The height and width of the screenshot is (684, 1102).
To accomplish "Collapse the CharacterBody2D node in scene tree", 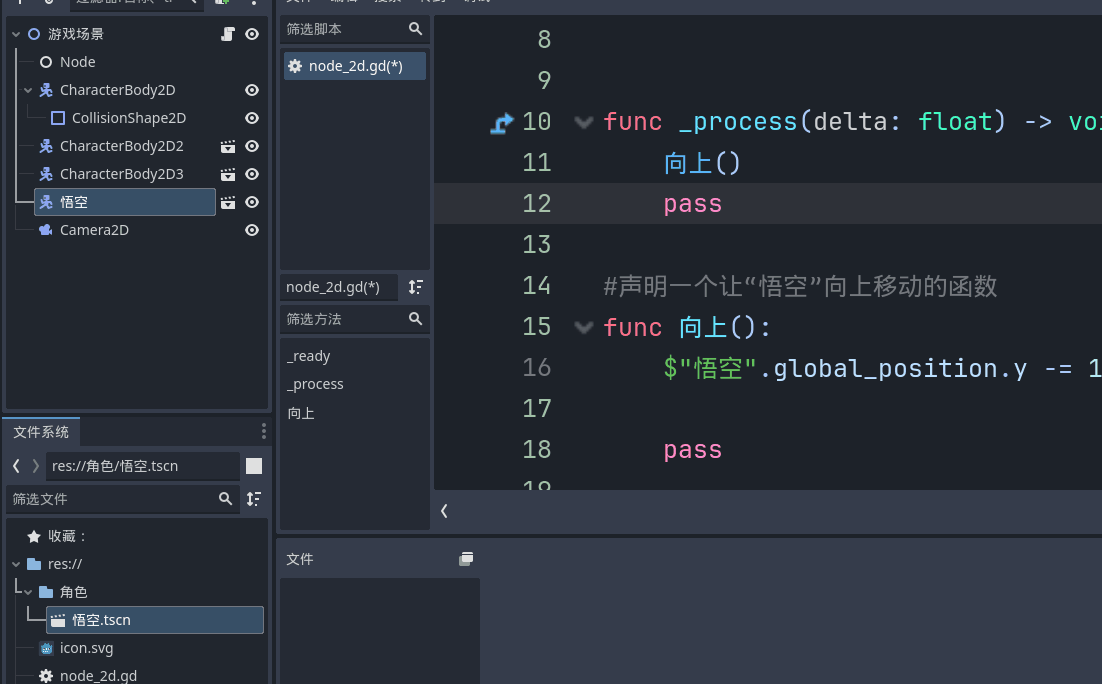I will tap(28, 90).
